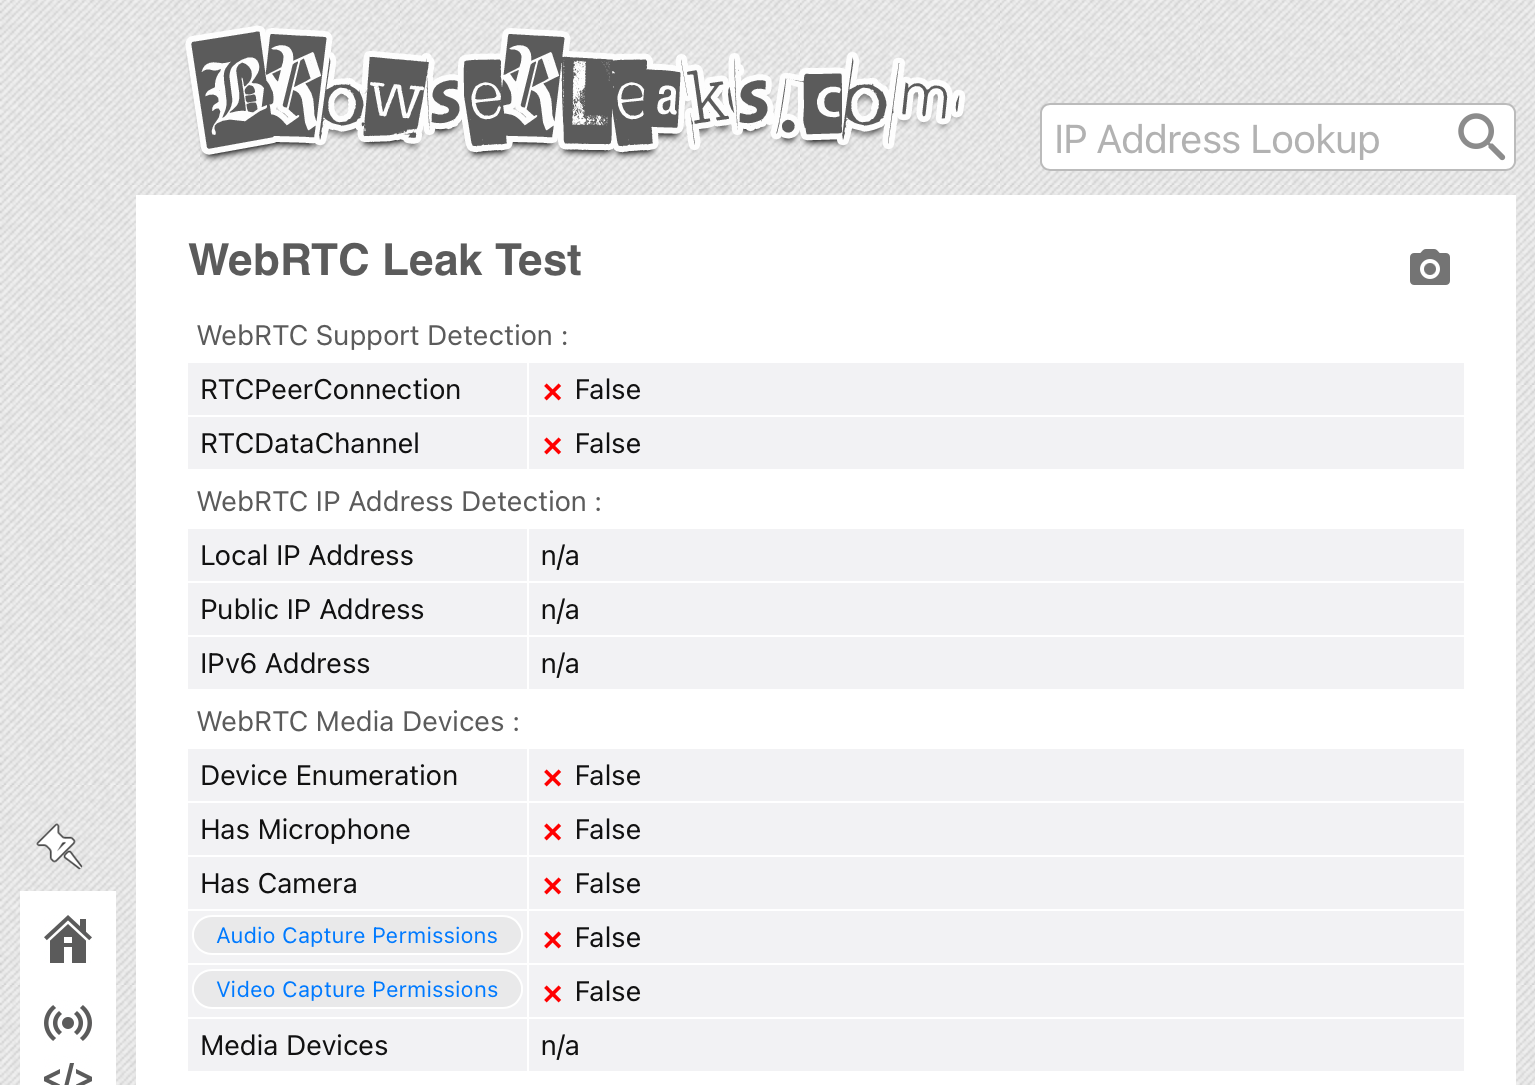This screenshot has height=1085, width=1535.
Task: Click the False value for RTCDataChannel
Action: 607,444
